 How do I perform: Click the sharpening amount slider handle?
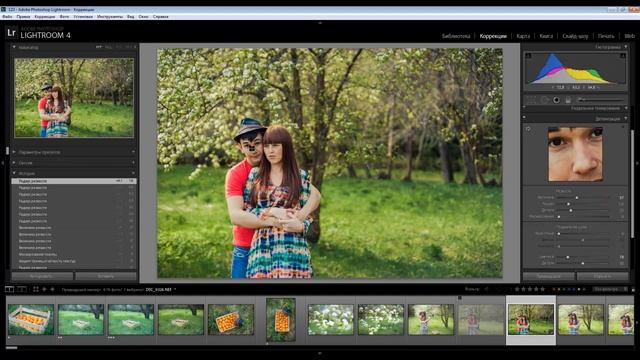[577, 198]
